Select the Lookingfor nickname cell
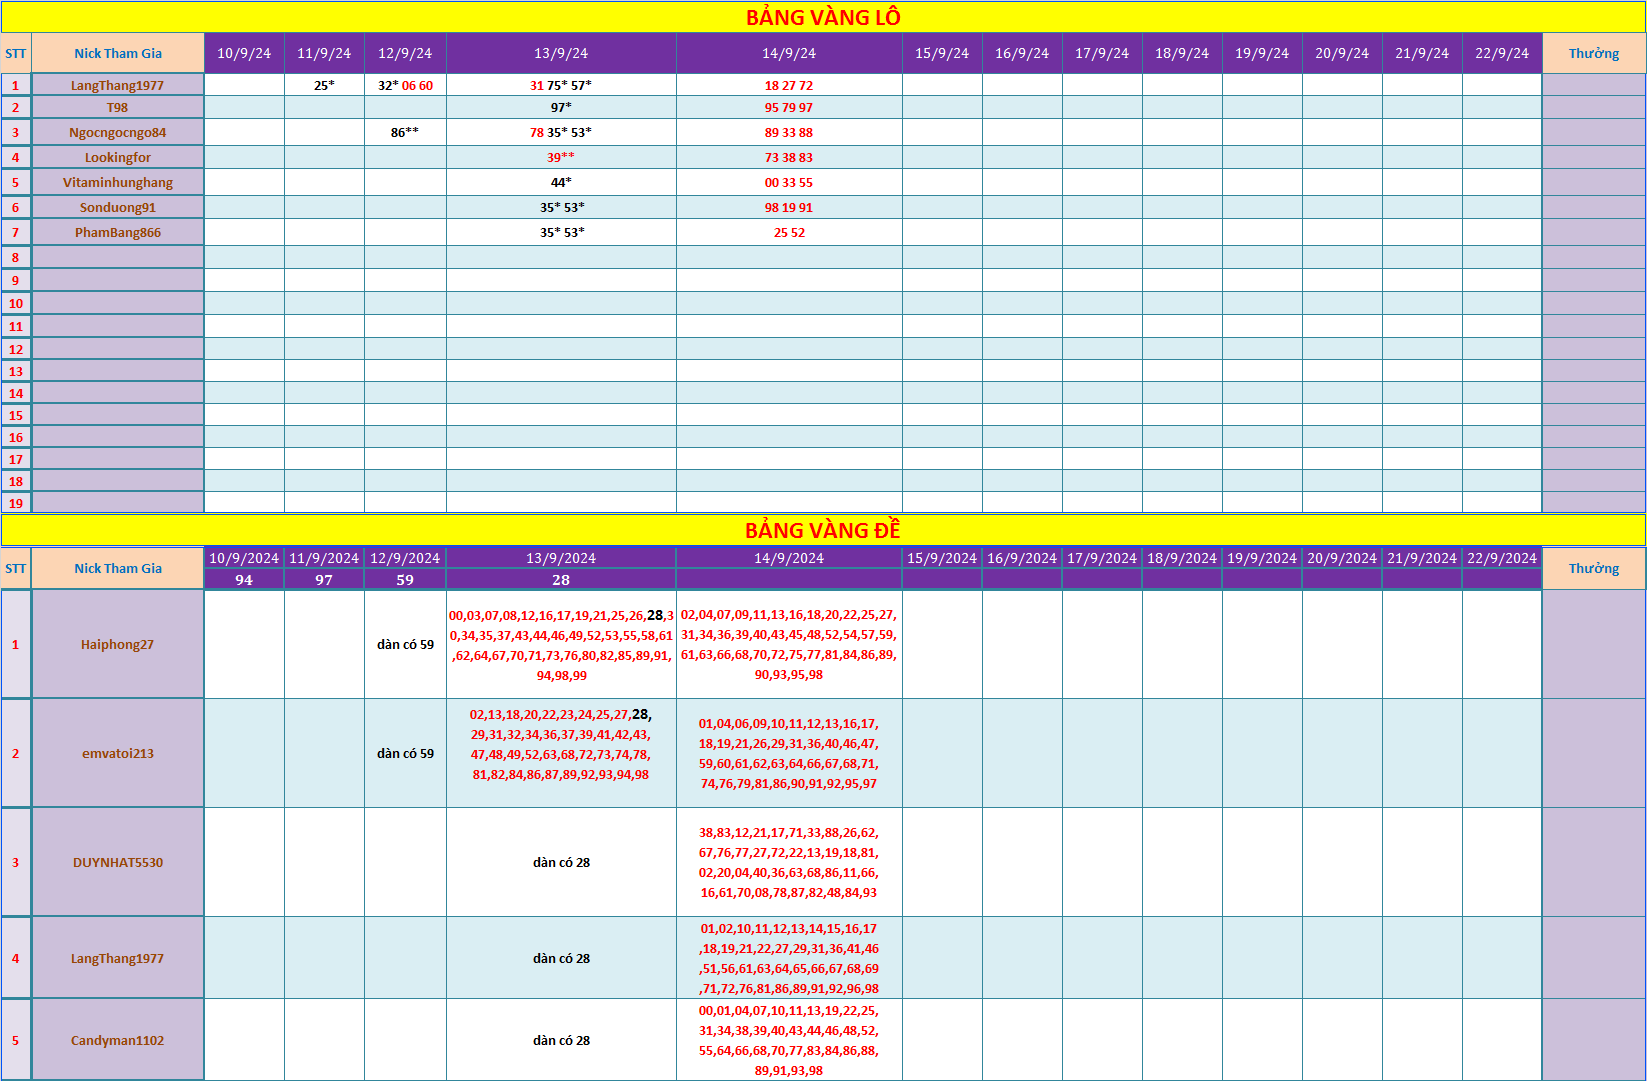 (x=118, y=157)
